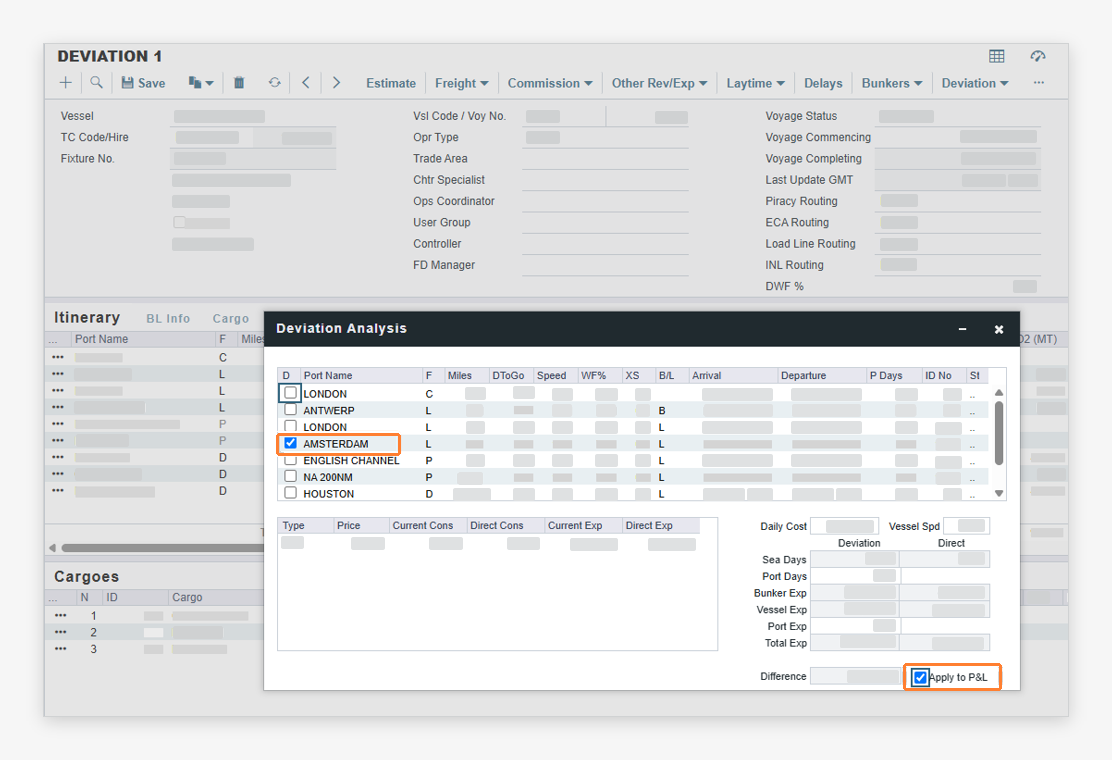Viewport: 1112px width, 760px height.
Task: Open search with the magnifier icon
Action: [96, 83]
